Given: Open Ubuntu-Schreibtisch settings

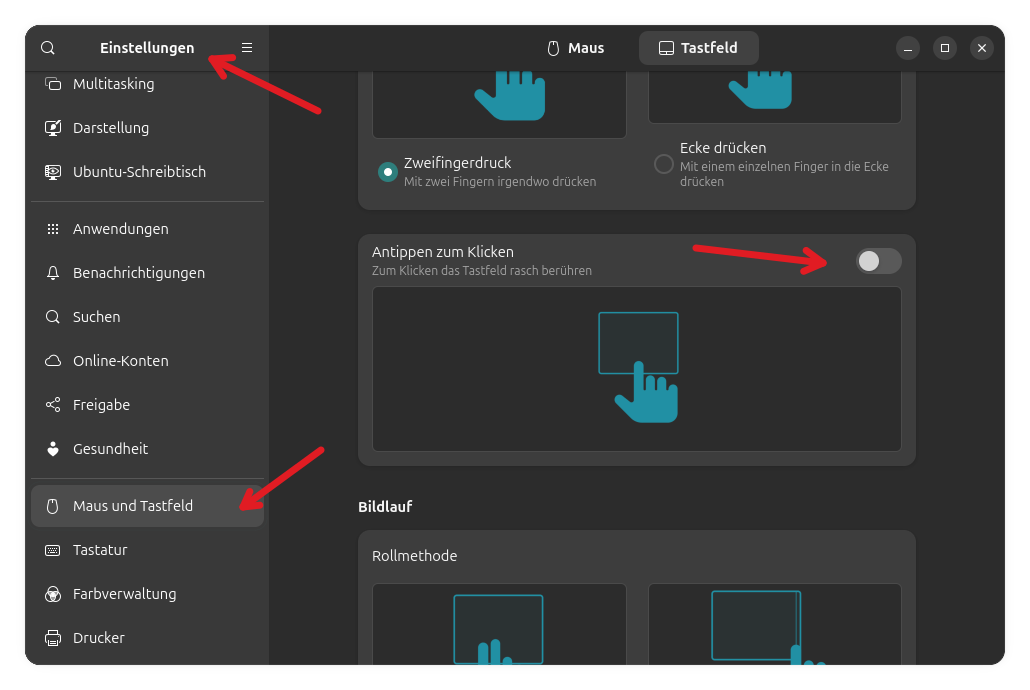Looking at the screenshot, I should coord(147,172).
